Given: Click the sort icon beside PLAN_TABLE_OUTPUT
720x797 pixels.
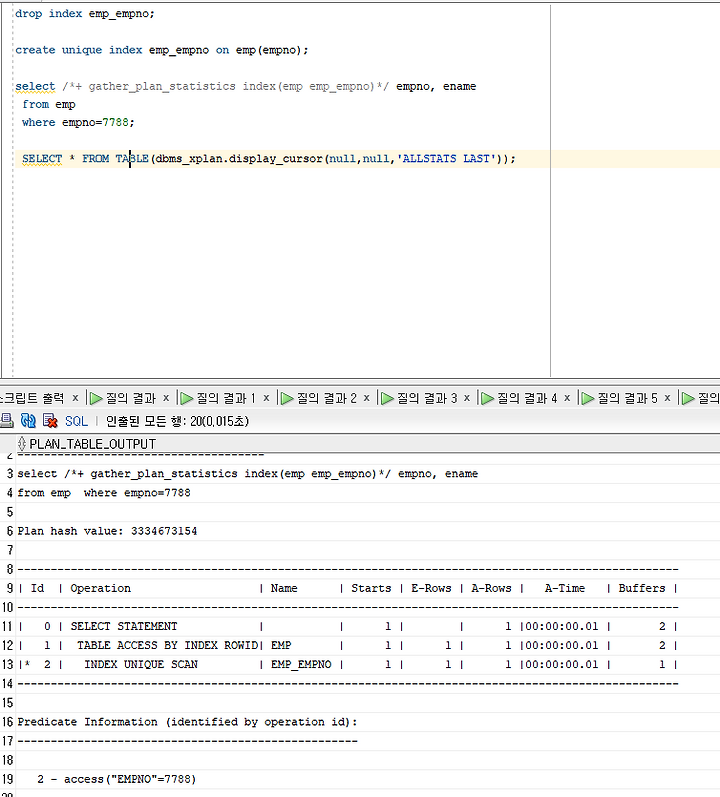Looking at the screenshot, I should point(22,444).
